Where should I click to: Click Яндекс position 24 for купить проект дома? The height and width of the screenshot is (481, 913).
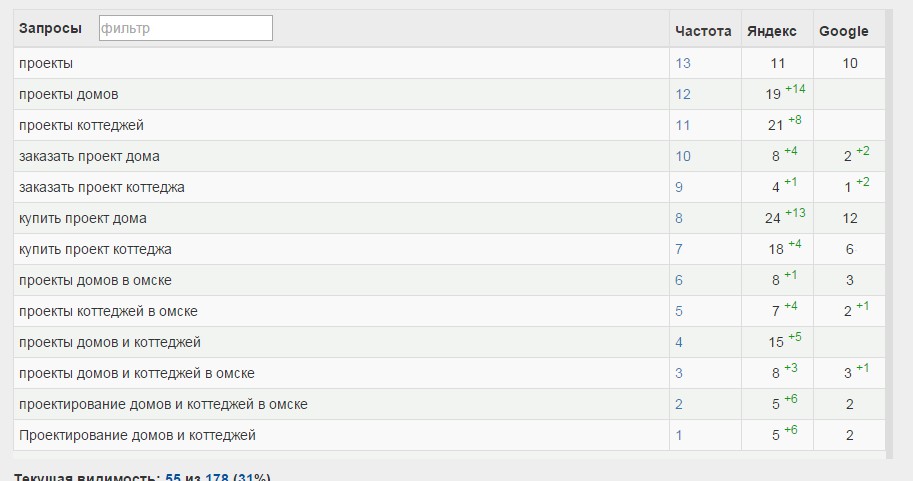(772, 219)
